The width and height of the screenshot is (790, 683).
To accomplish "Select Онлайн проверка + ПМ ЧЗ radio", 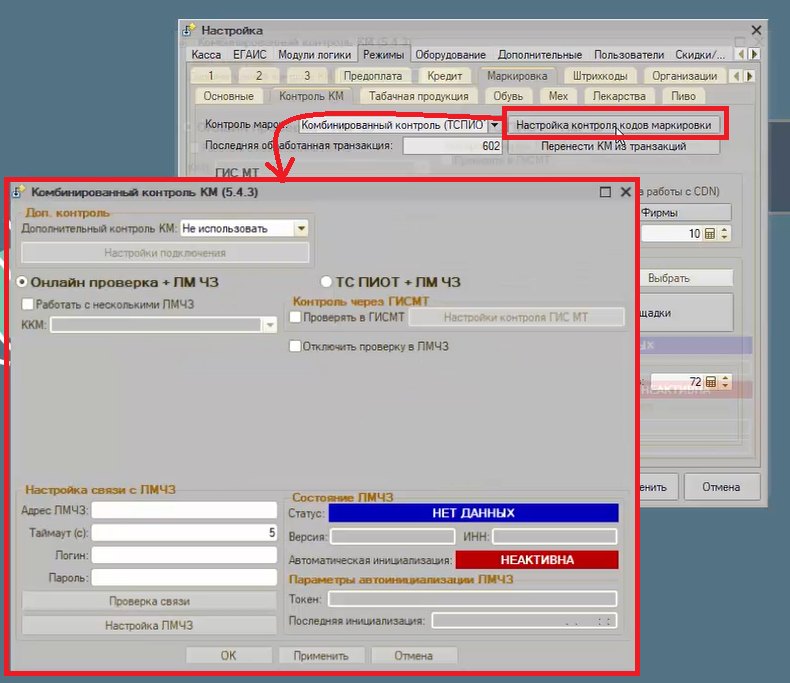I will 22,282.
